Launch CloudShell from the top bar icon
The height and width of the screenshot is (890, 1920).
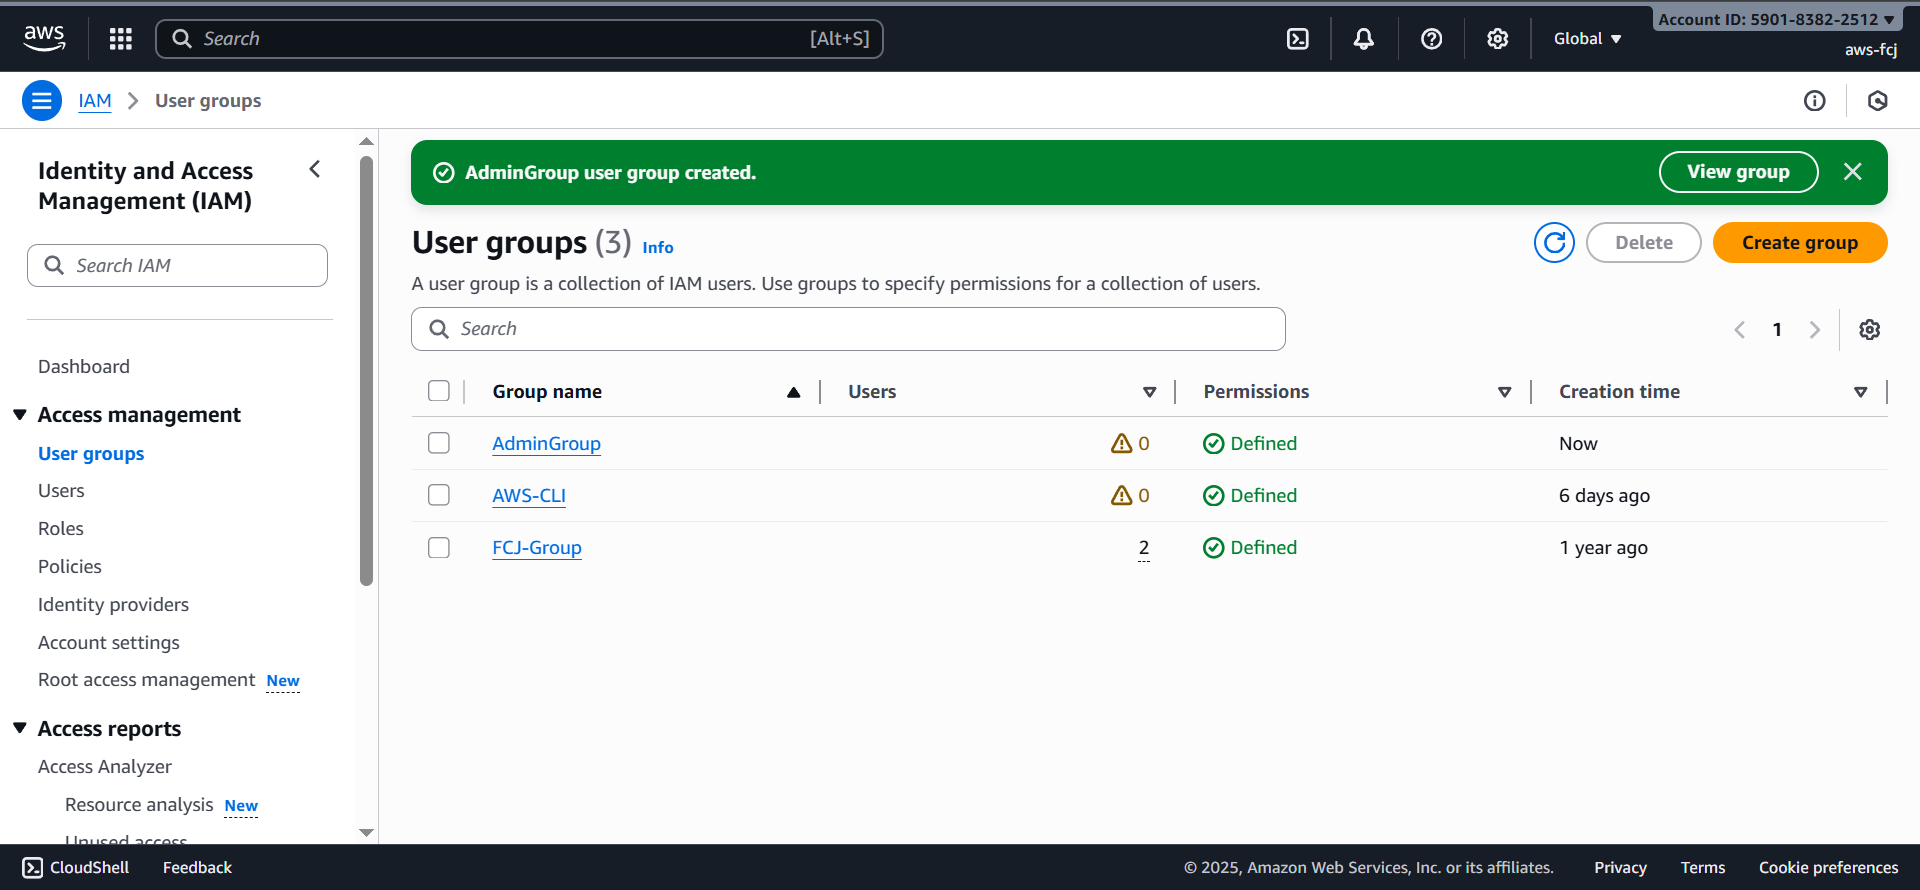point(1297,38)
